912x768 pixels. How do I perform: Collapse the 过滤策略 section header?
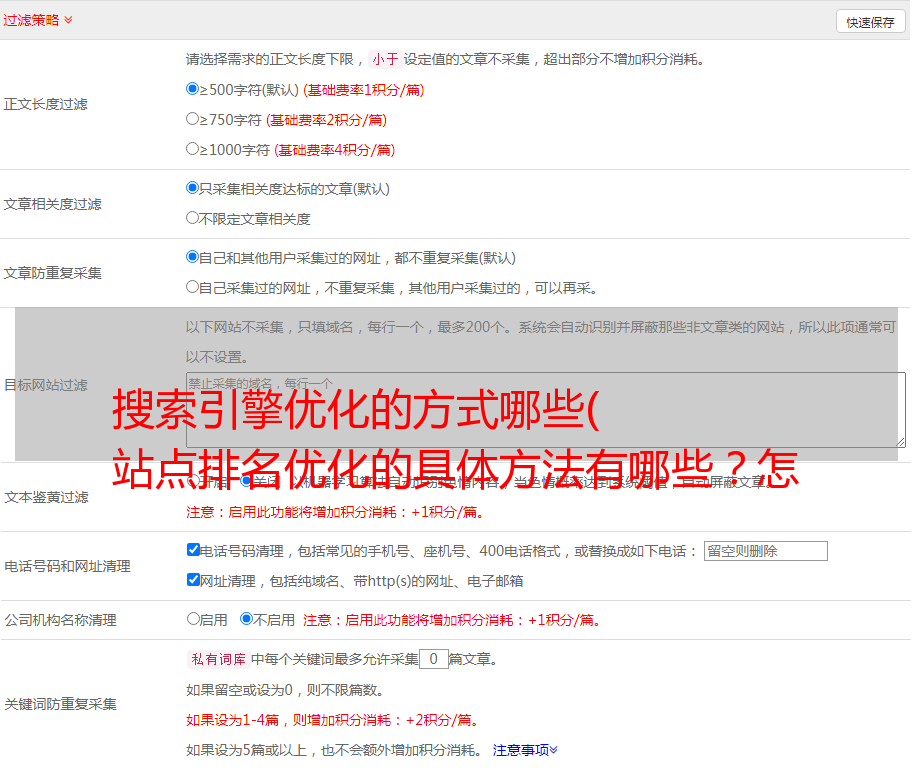(x=37, y=20)
